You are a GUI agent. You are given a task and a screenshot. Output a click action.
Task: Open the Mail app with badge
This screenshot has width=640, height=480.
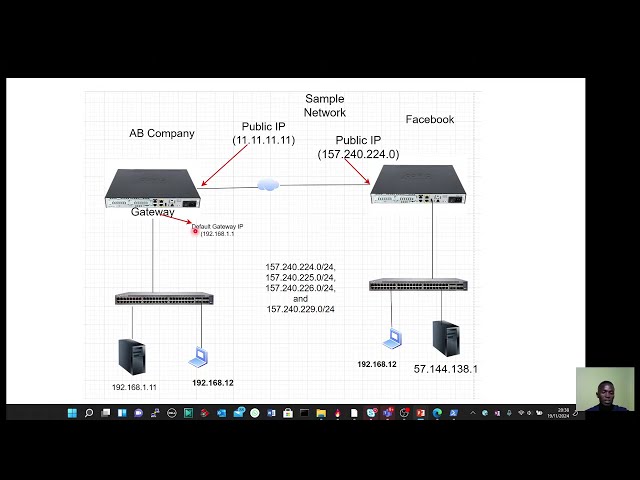[x=239, y=413]
